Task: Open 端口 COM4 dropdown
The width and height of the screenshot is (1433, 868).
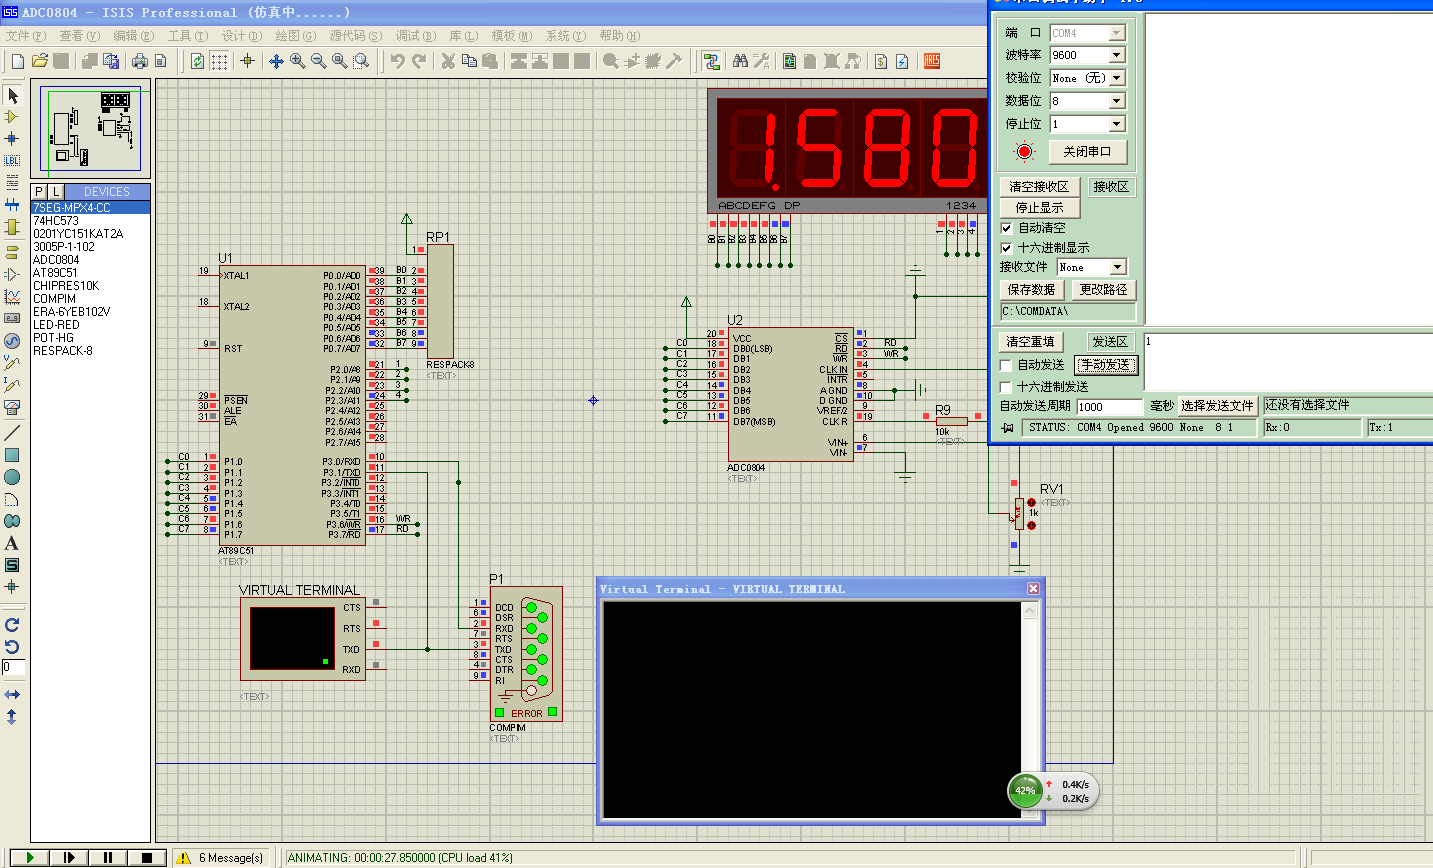Action: (1117, 33)
